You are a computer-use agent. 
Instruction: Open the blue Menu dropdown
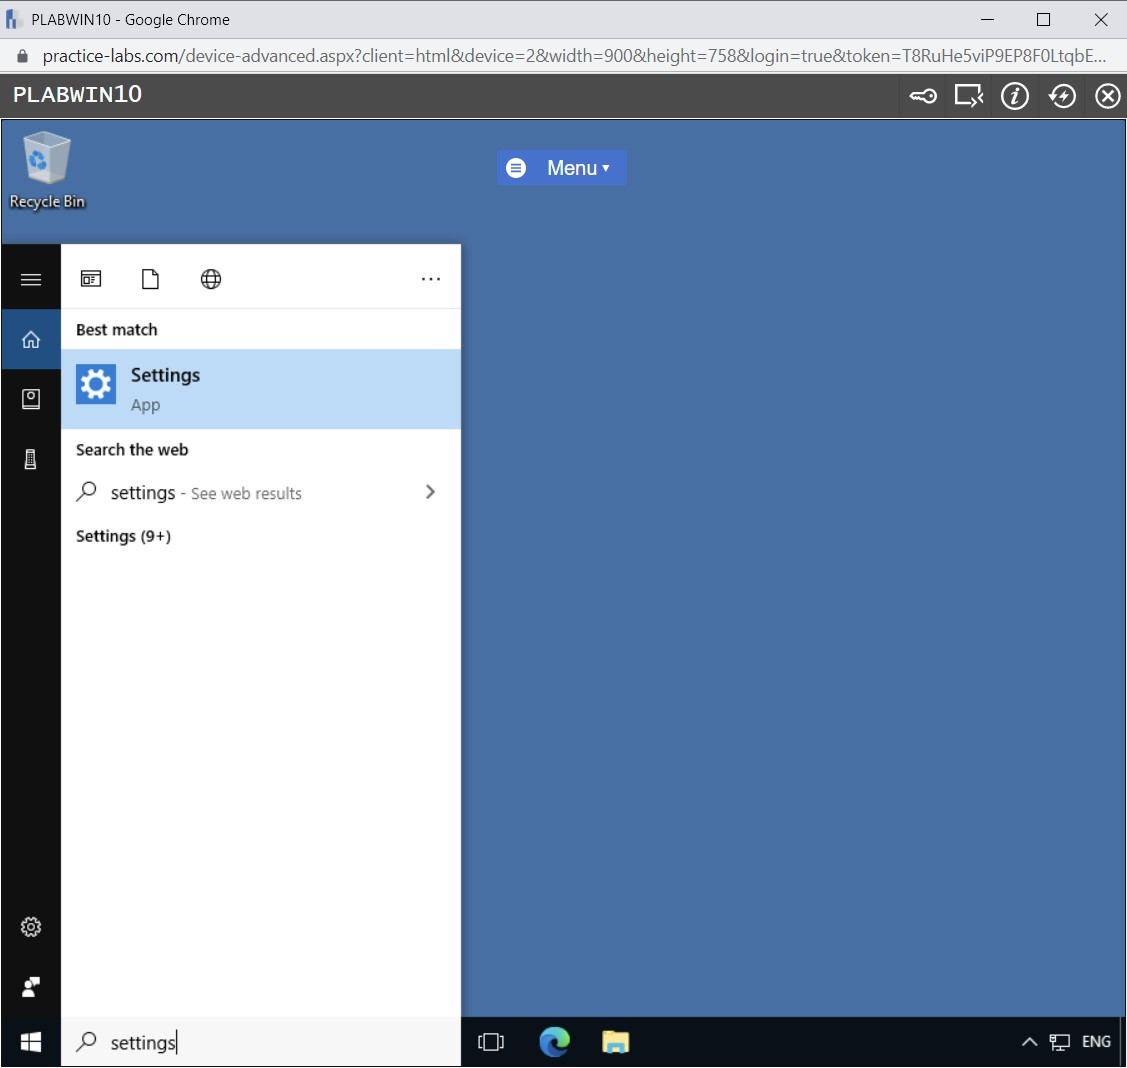[x=563, y=167]
